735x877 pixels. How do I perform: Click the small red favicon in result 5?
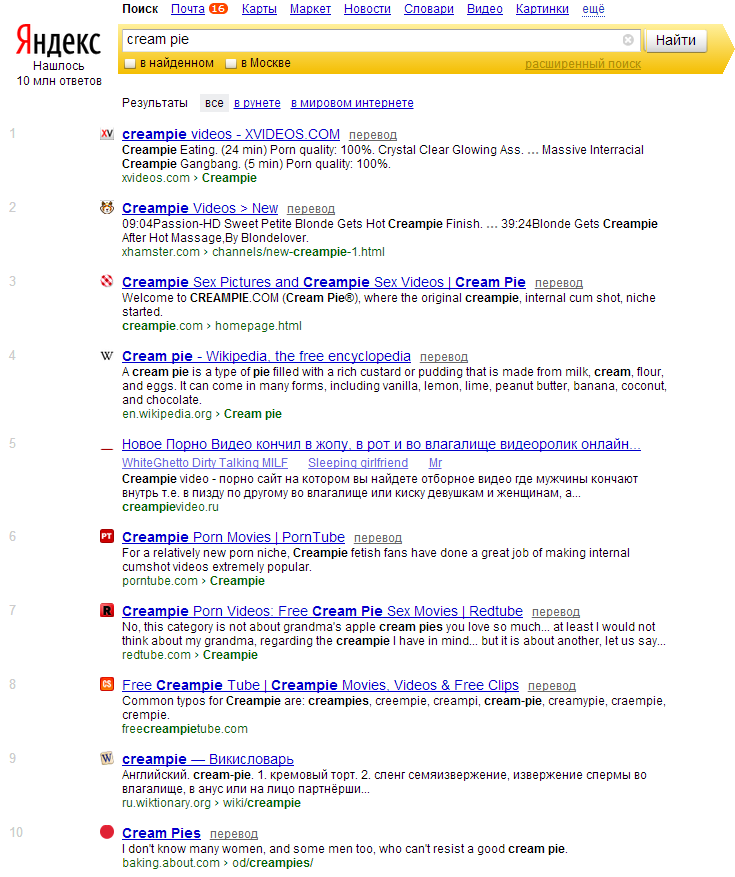pyautogui.click(x=107, y=449)
